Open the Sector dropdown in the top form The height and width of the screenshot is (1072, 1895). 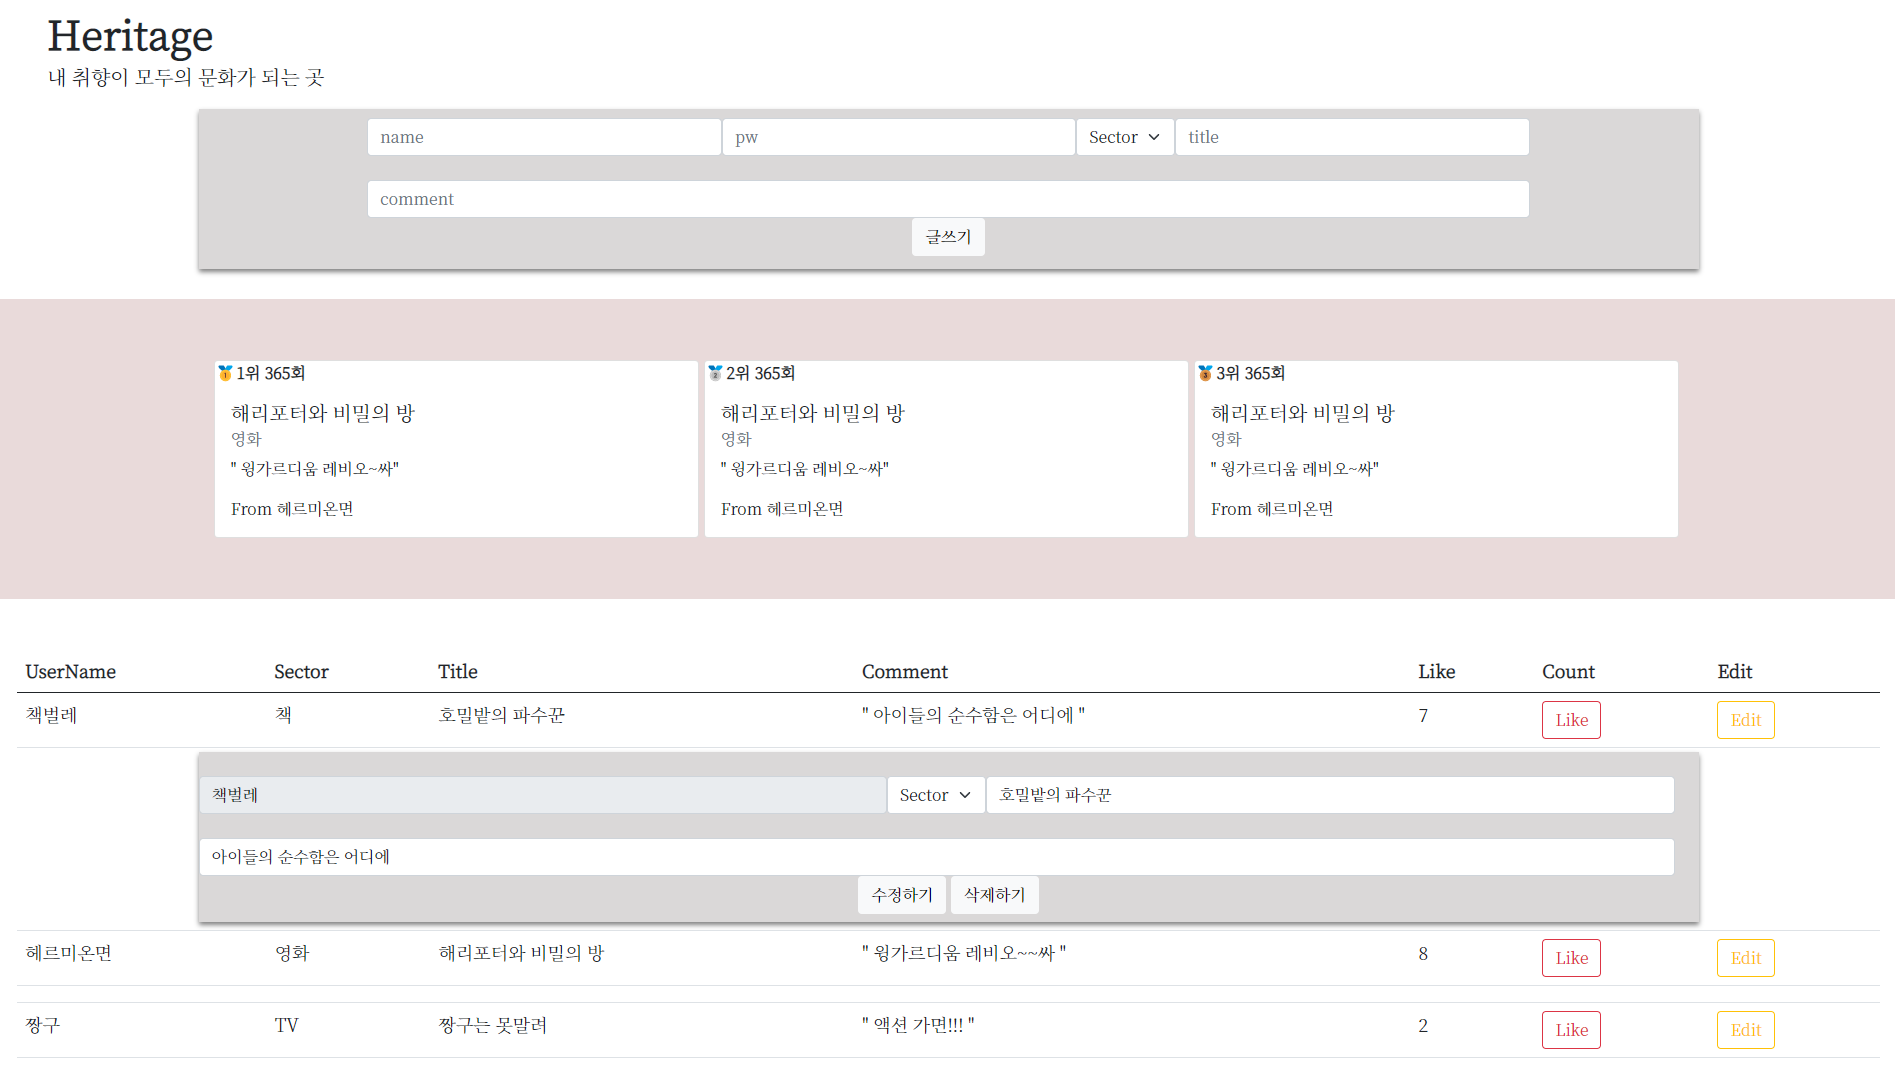tap(1124, 137)
